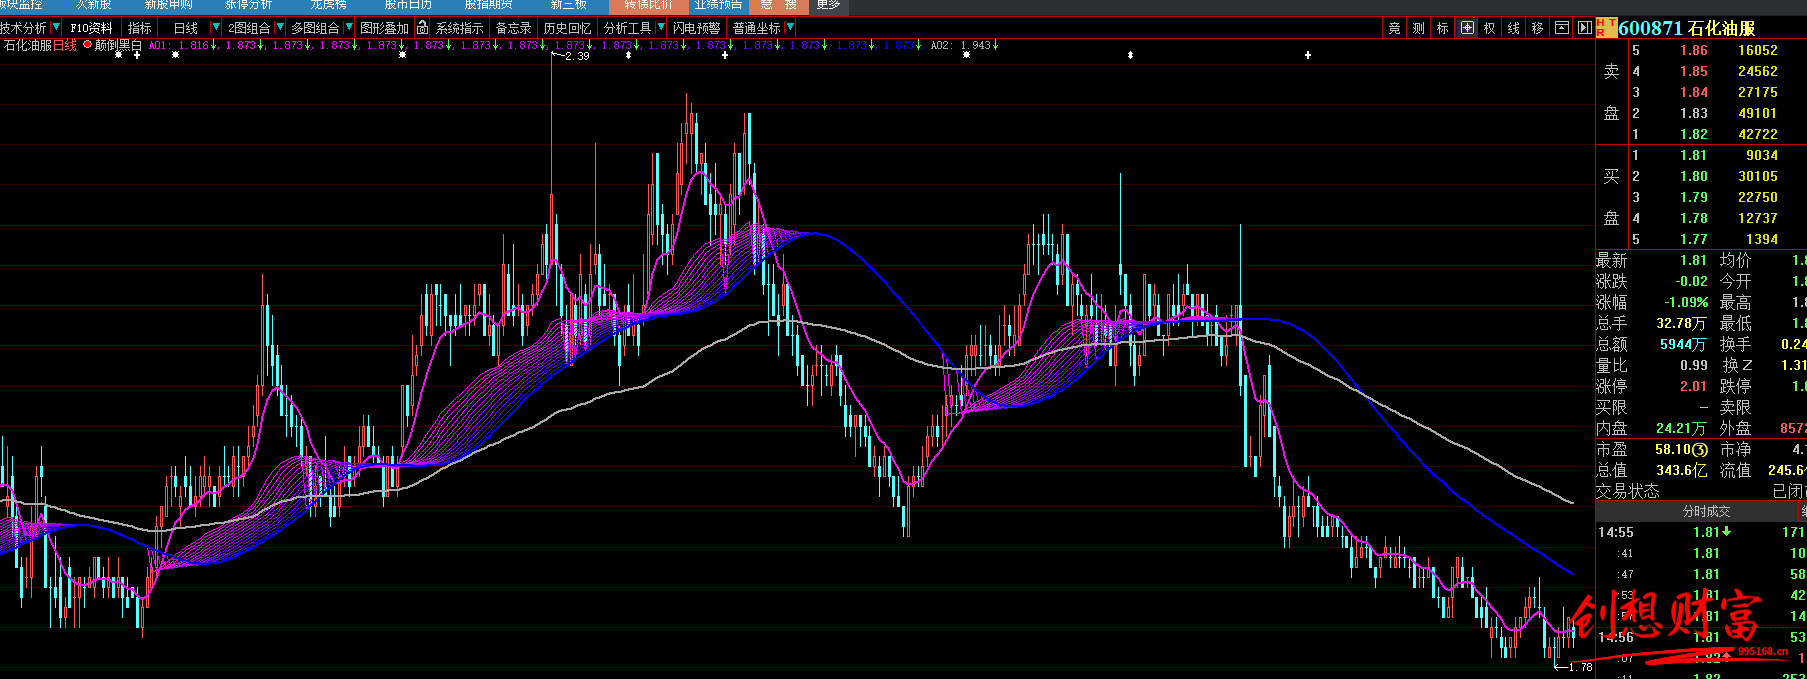Viewport: 1807px width, 679px height.
Task: Click the 1.78 low price label
Action: click(1580, 667)
